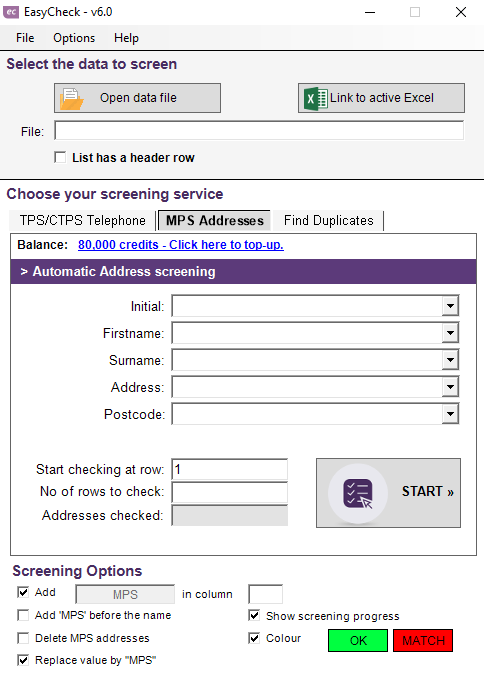
Task: Disable Show screening progress checkbox
Action: point(254,616)
